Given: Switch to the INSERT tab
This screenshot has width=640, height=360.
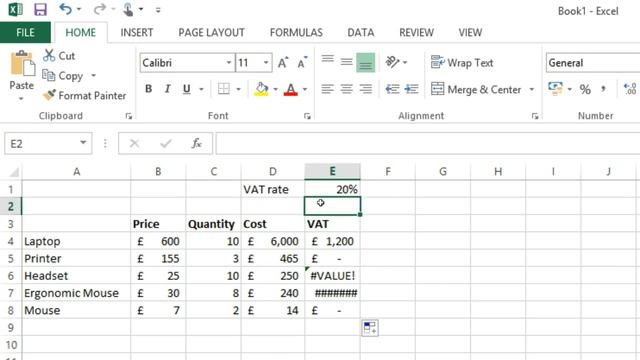Looking at the screenshot, I should click(x=137, y=33).
